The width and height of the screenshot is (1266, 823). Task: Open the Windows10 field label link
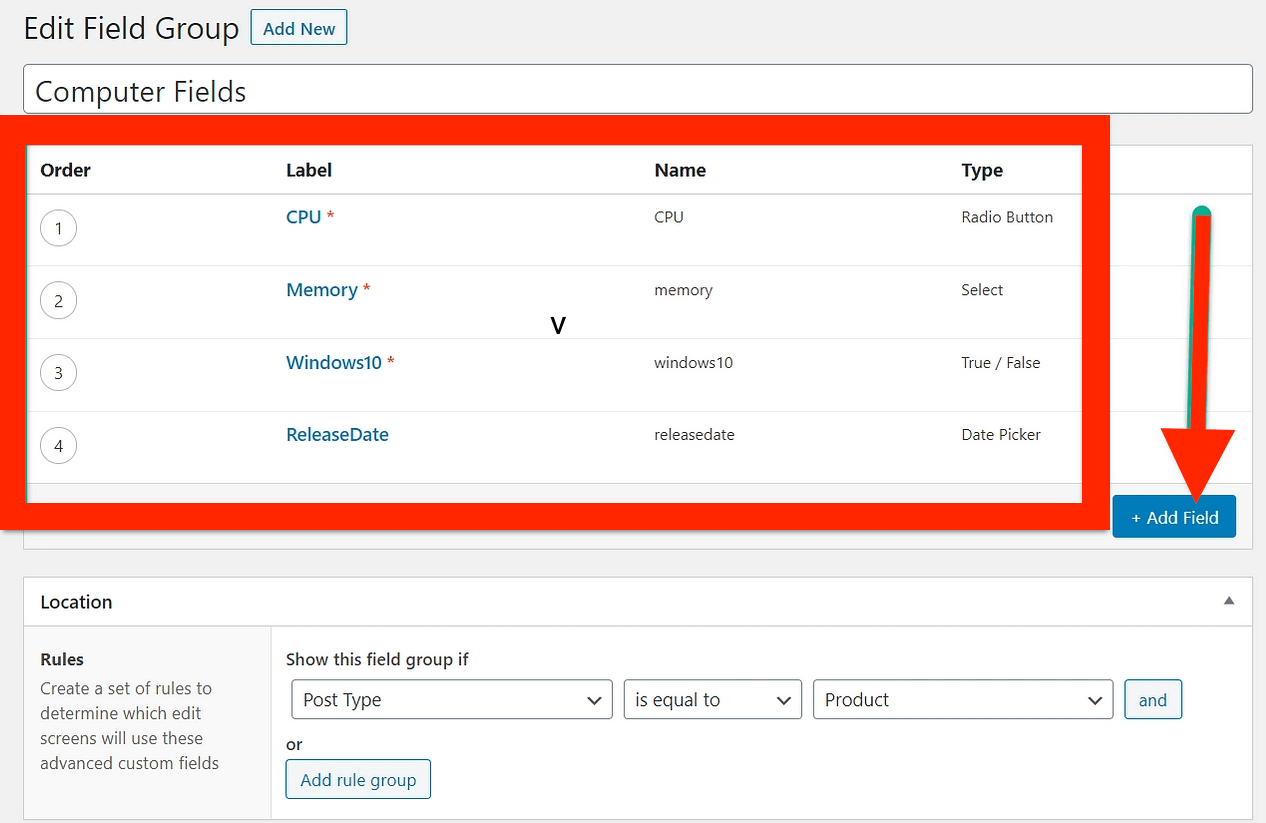[x=334, y=362]
